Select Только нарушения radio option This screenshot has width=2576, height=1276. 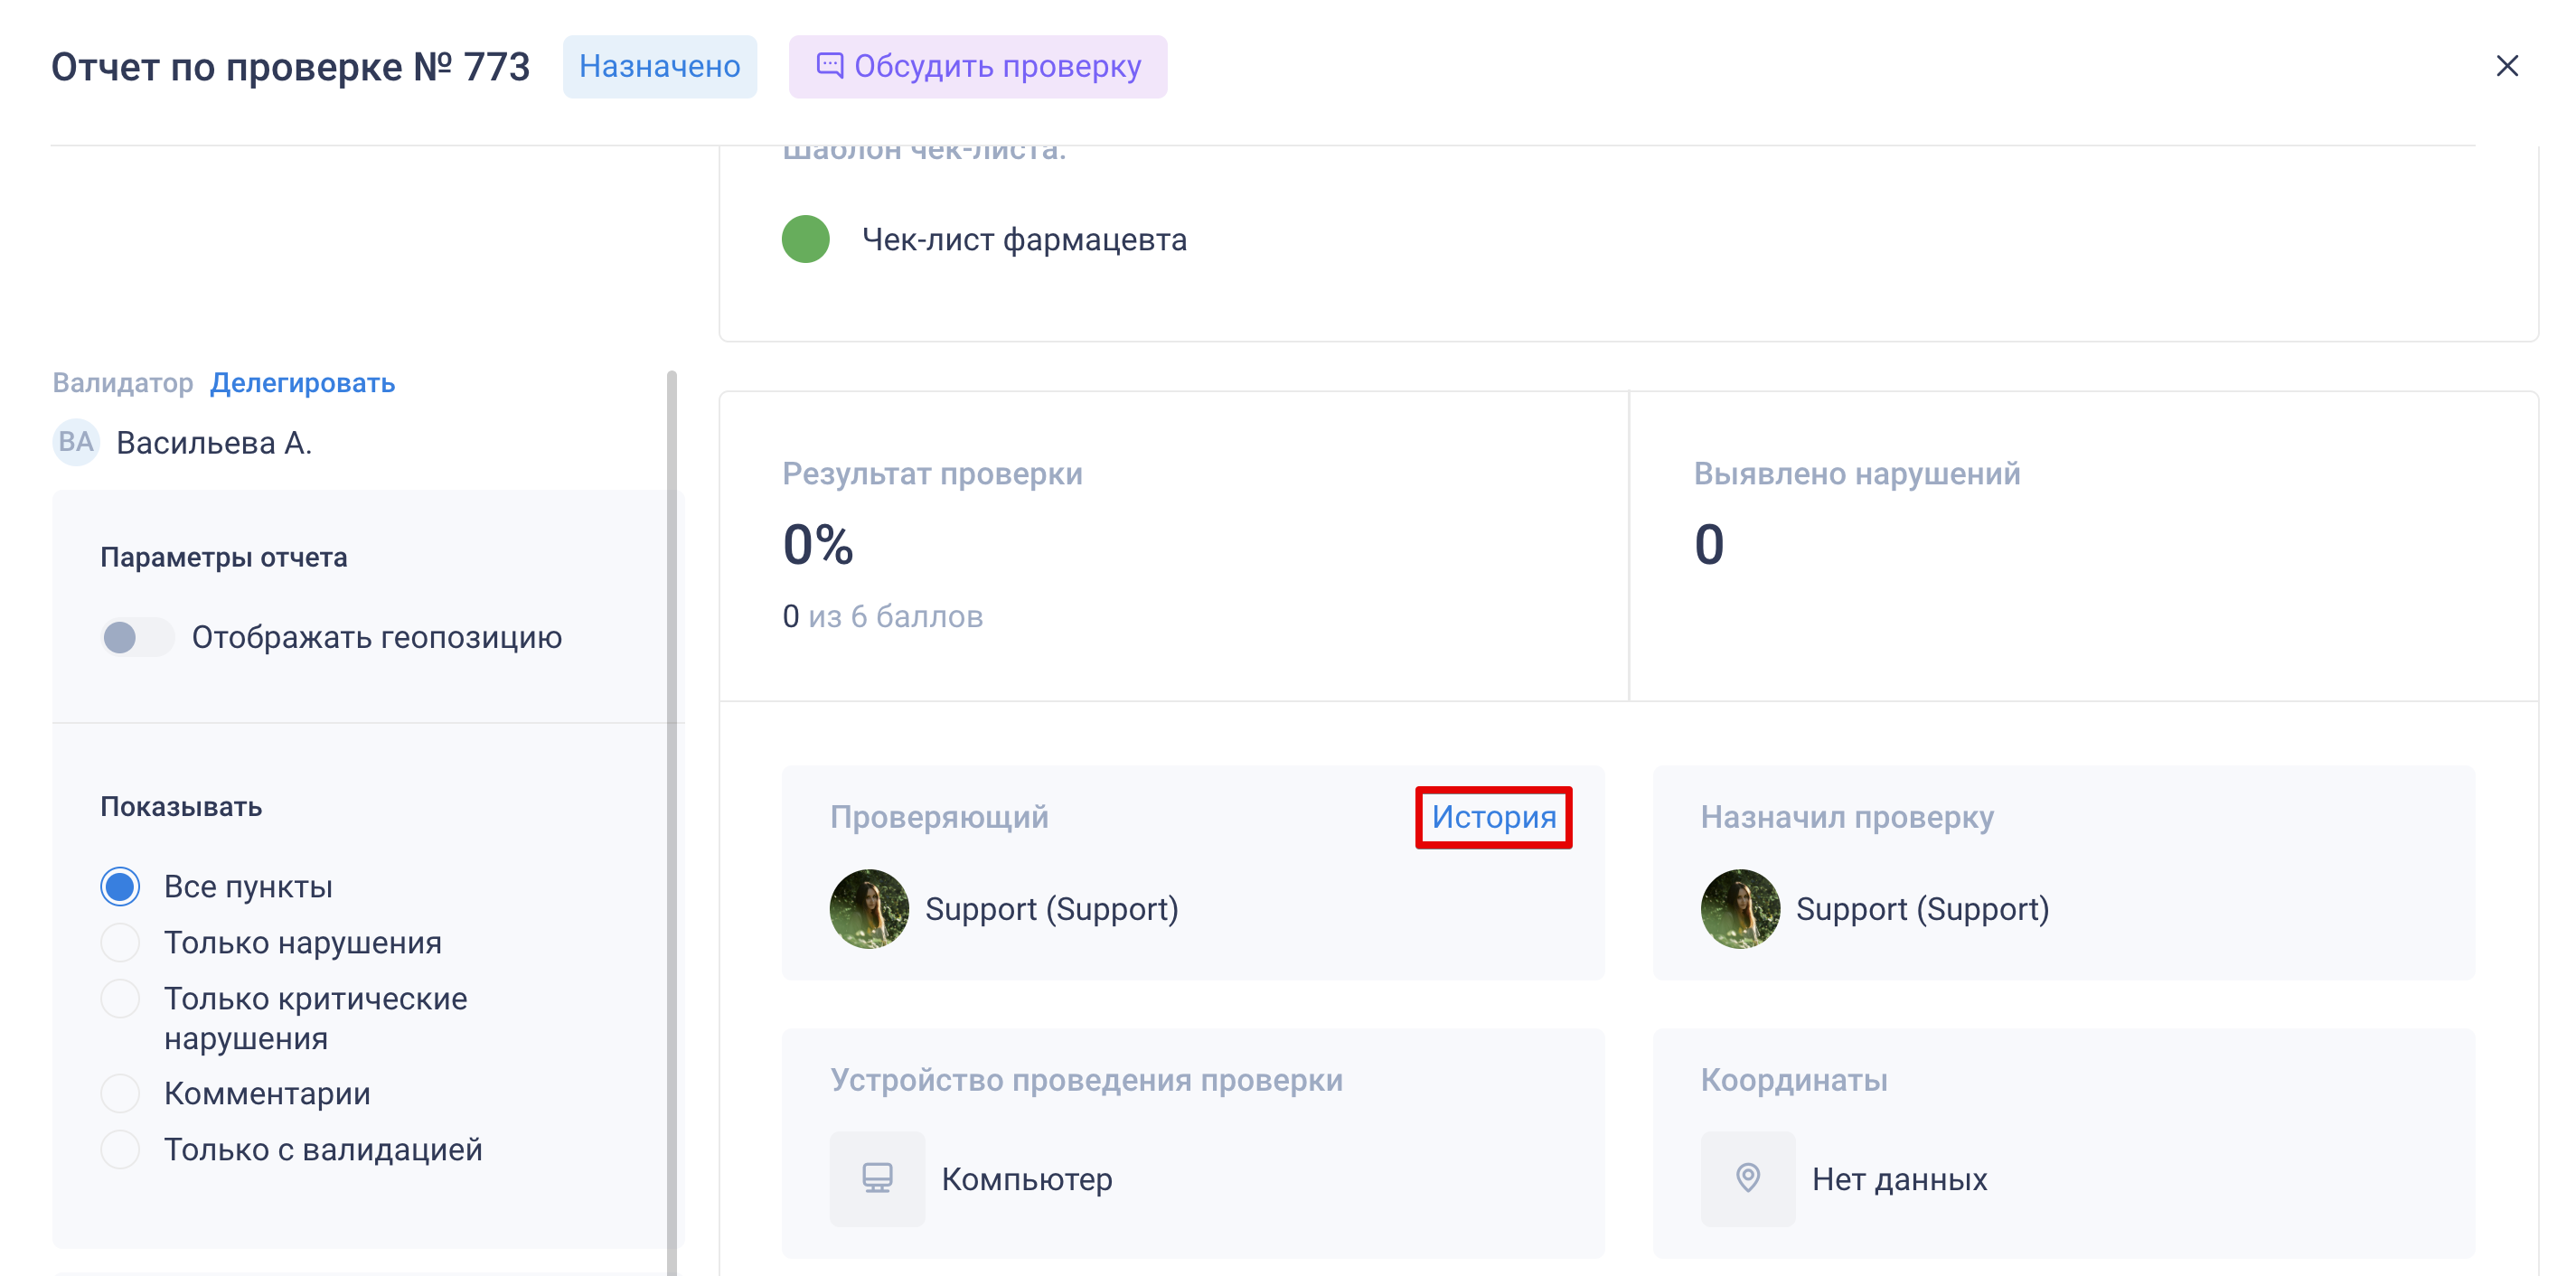click(x=120, y=942)
